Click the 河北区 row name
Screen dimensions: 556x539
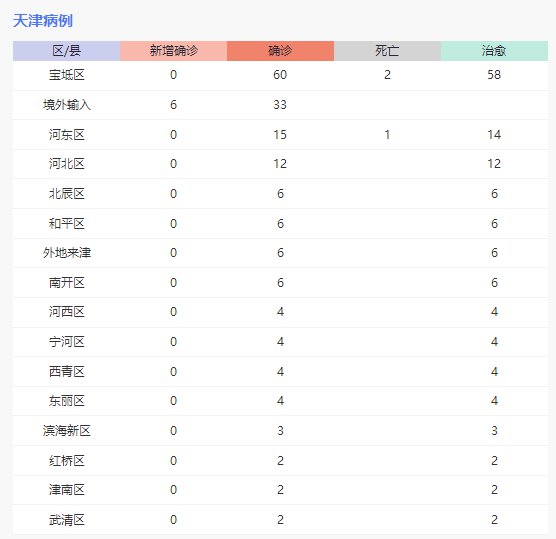click(67, 164)
